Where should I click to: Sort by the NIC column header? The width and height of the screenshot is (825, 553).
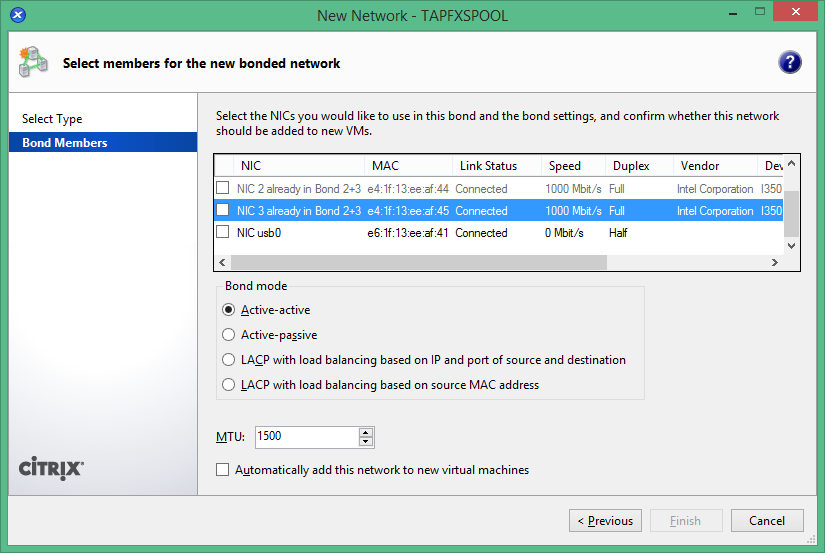click(x=299, y=166)
